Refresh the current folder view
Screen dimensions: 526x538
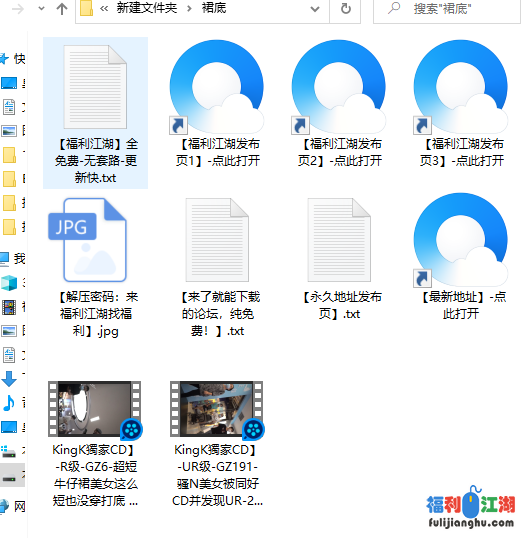(x=346, y=9)
